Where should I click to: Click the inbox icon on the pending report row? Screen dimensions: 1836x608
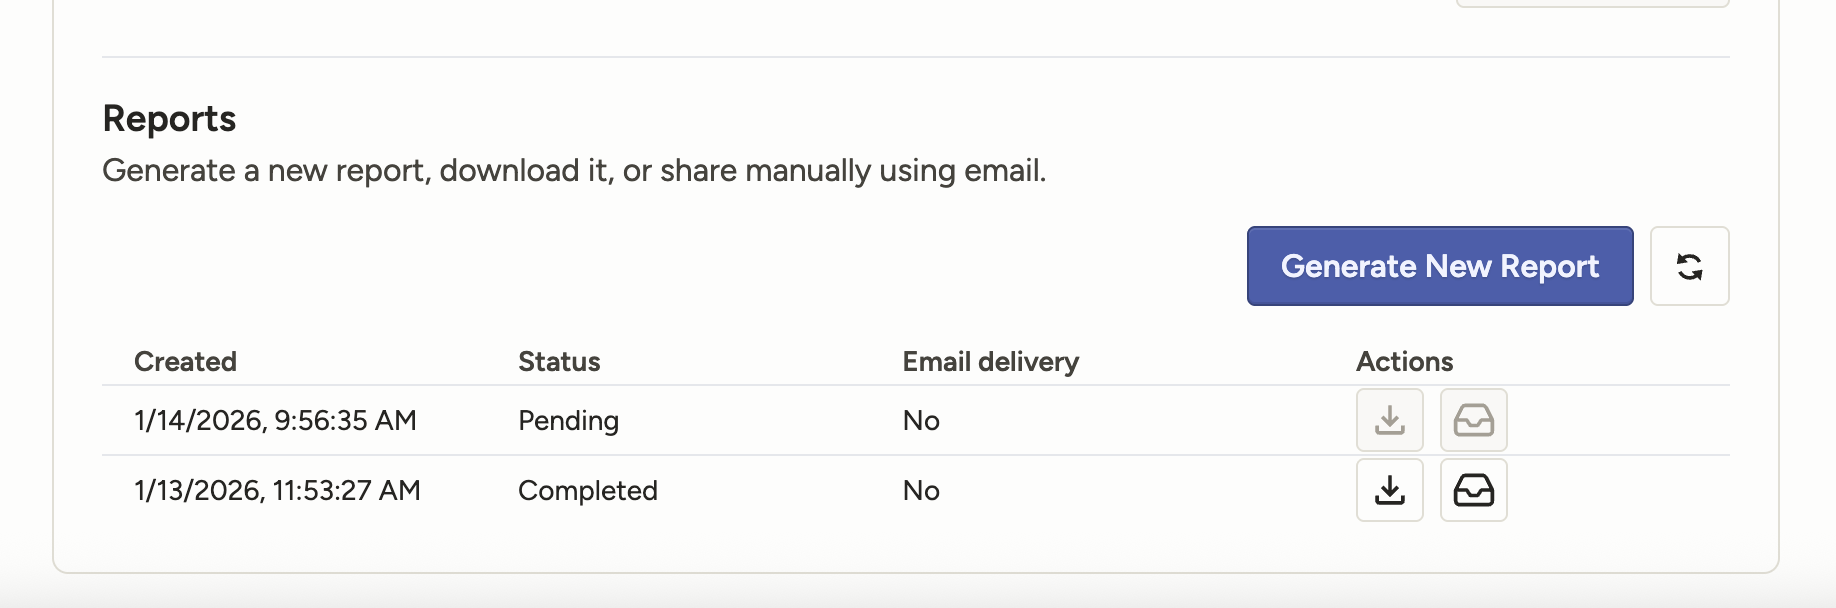pyautogui.click(x=1474, y=420)
